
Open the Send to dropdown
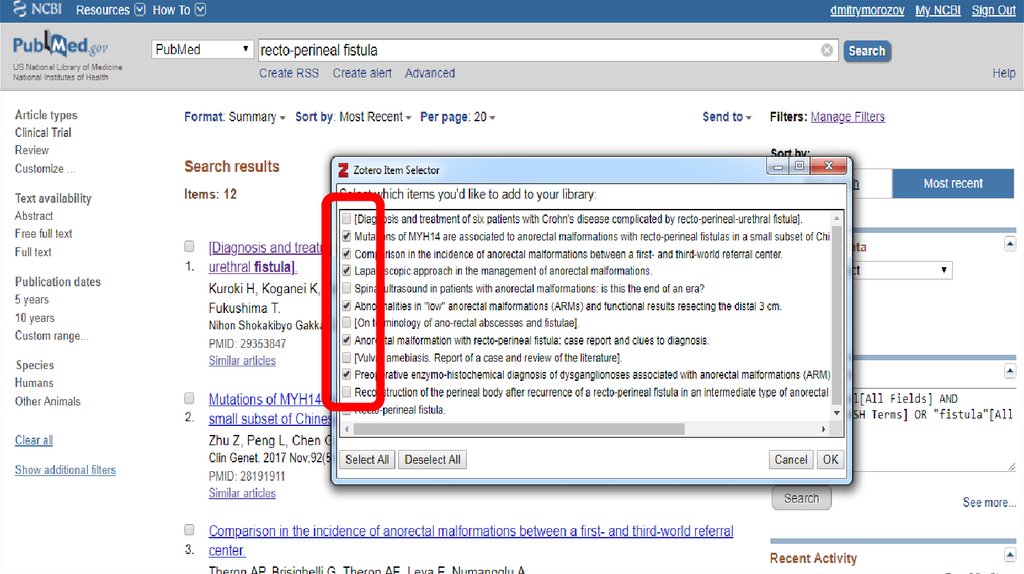(x=726, y=117)
